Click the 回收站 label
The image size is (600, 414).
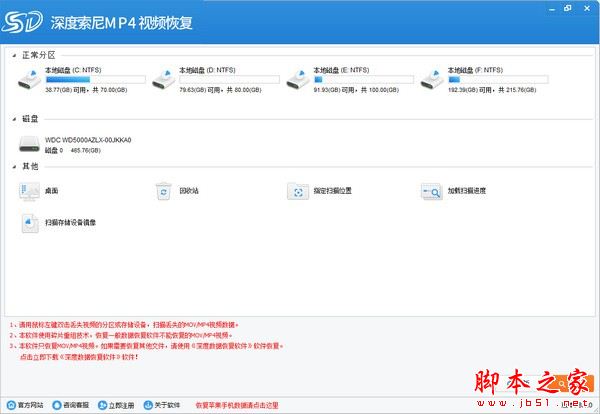pyautogui.click(x=189, y=191)
